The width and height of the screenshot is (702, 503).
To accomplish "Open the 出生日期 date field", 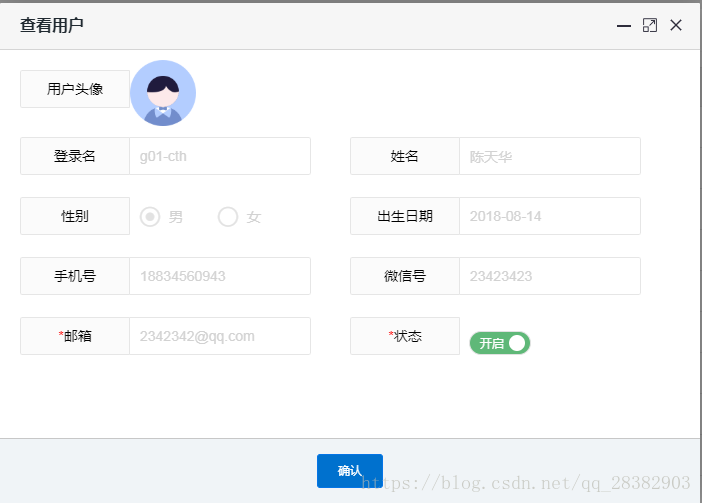I will point(550,216).
